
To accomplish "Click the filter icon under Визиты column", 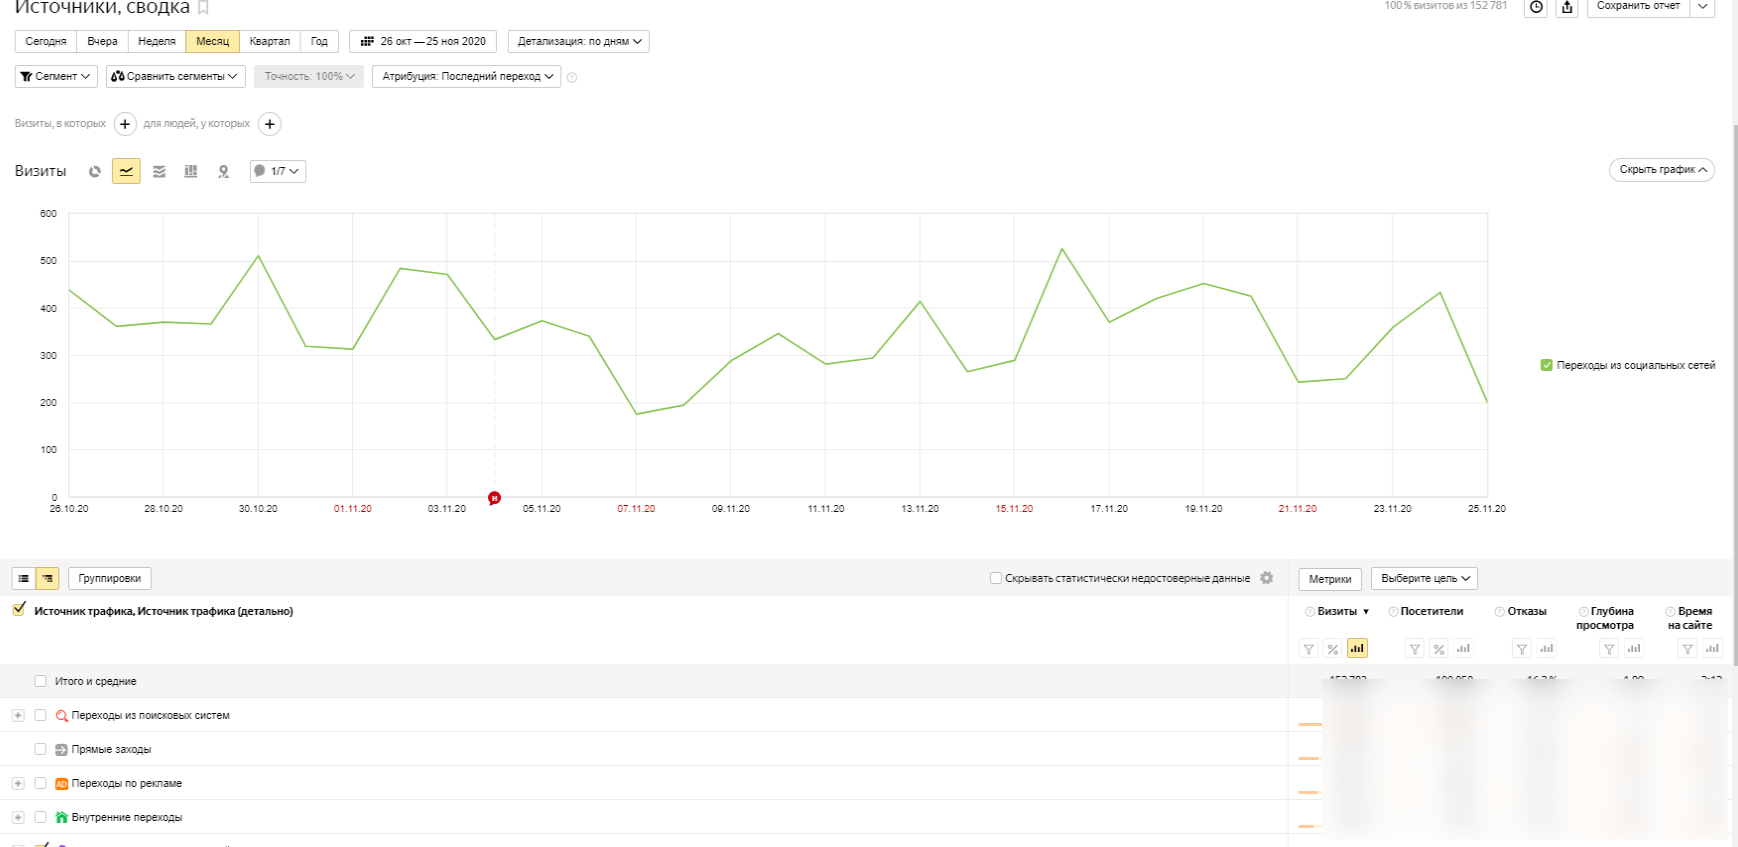I will point(1308,649).
